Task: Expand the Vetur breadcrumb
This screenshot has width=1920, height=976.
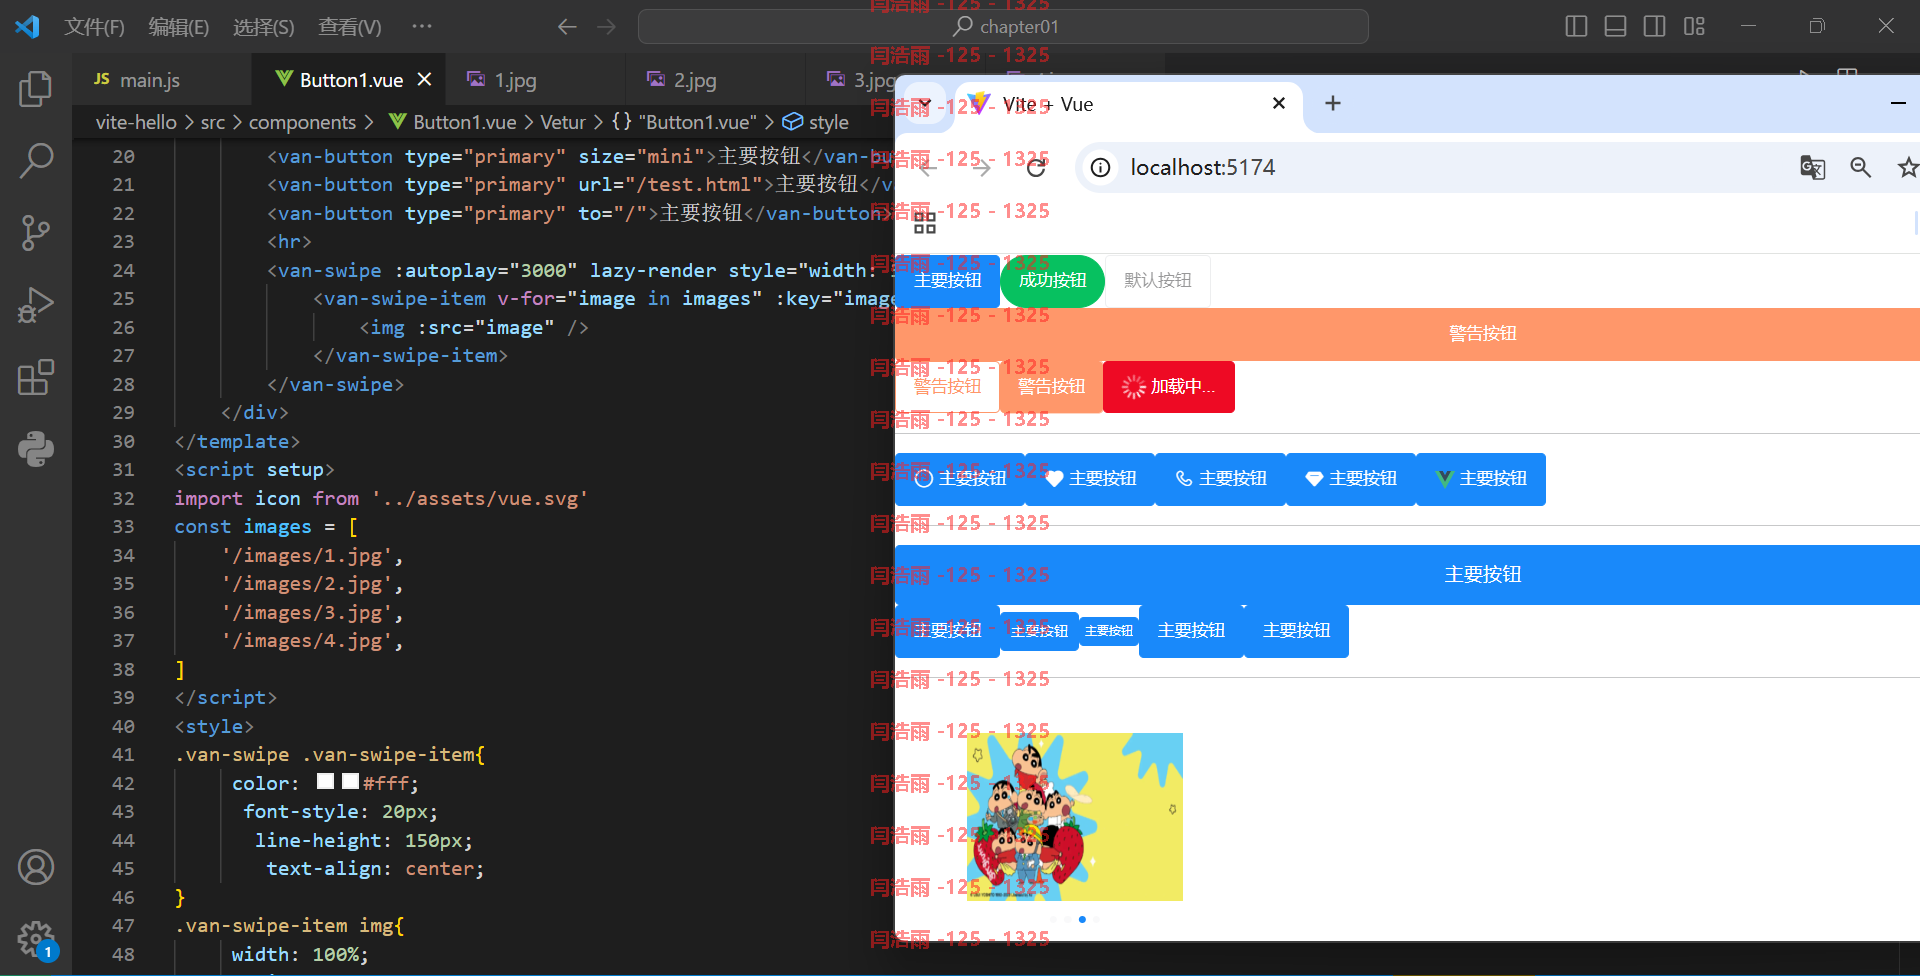Action: (x=563, y=122)
